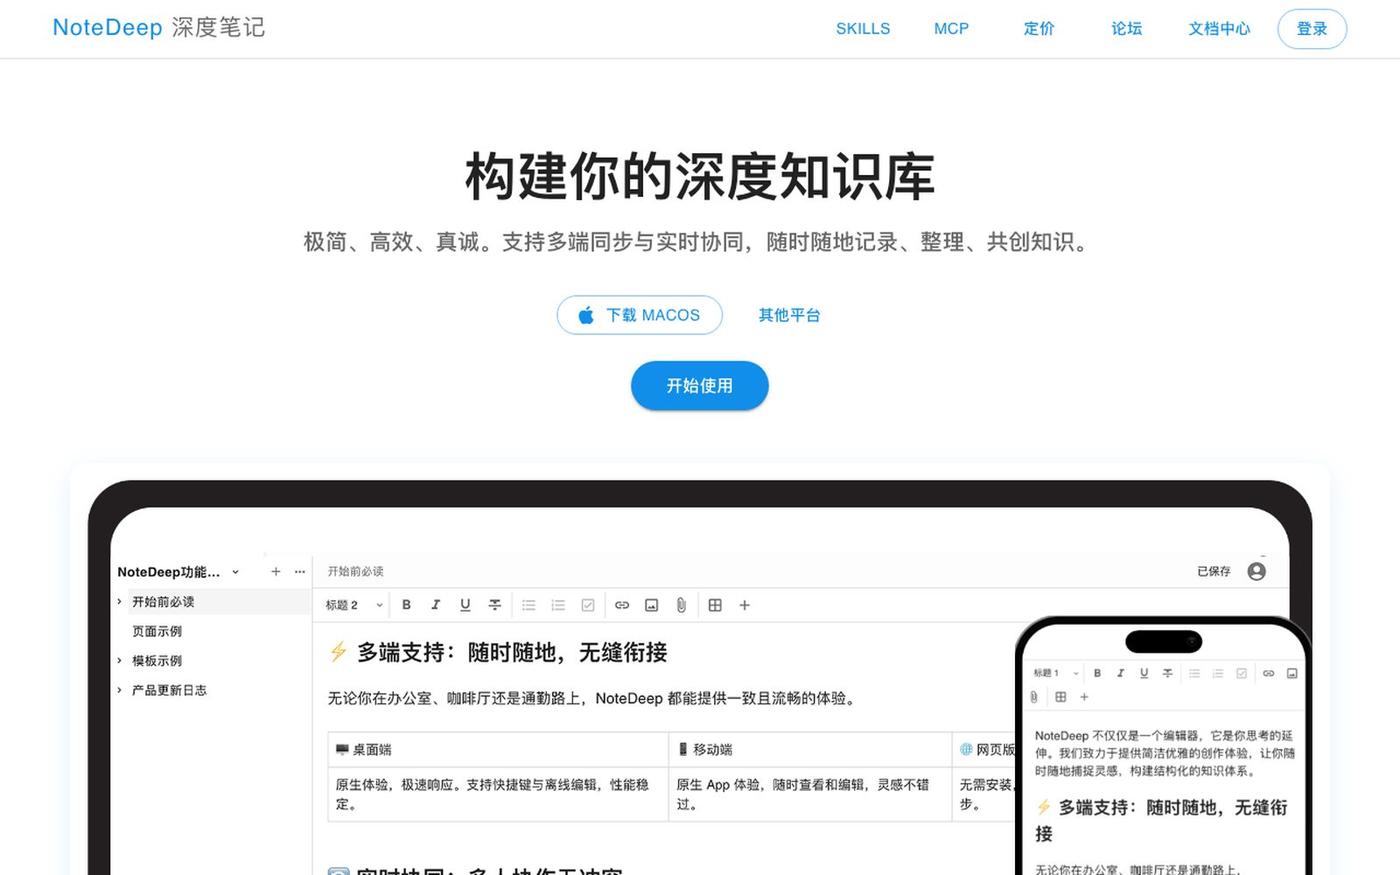
Task: Click the 已保存 saved status text
Action: pyautogui.click(x=1214, y=572)
